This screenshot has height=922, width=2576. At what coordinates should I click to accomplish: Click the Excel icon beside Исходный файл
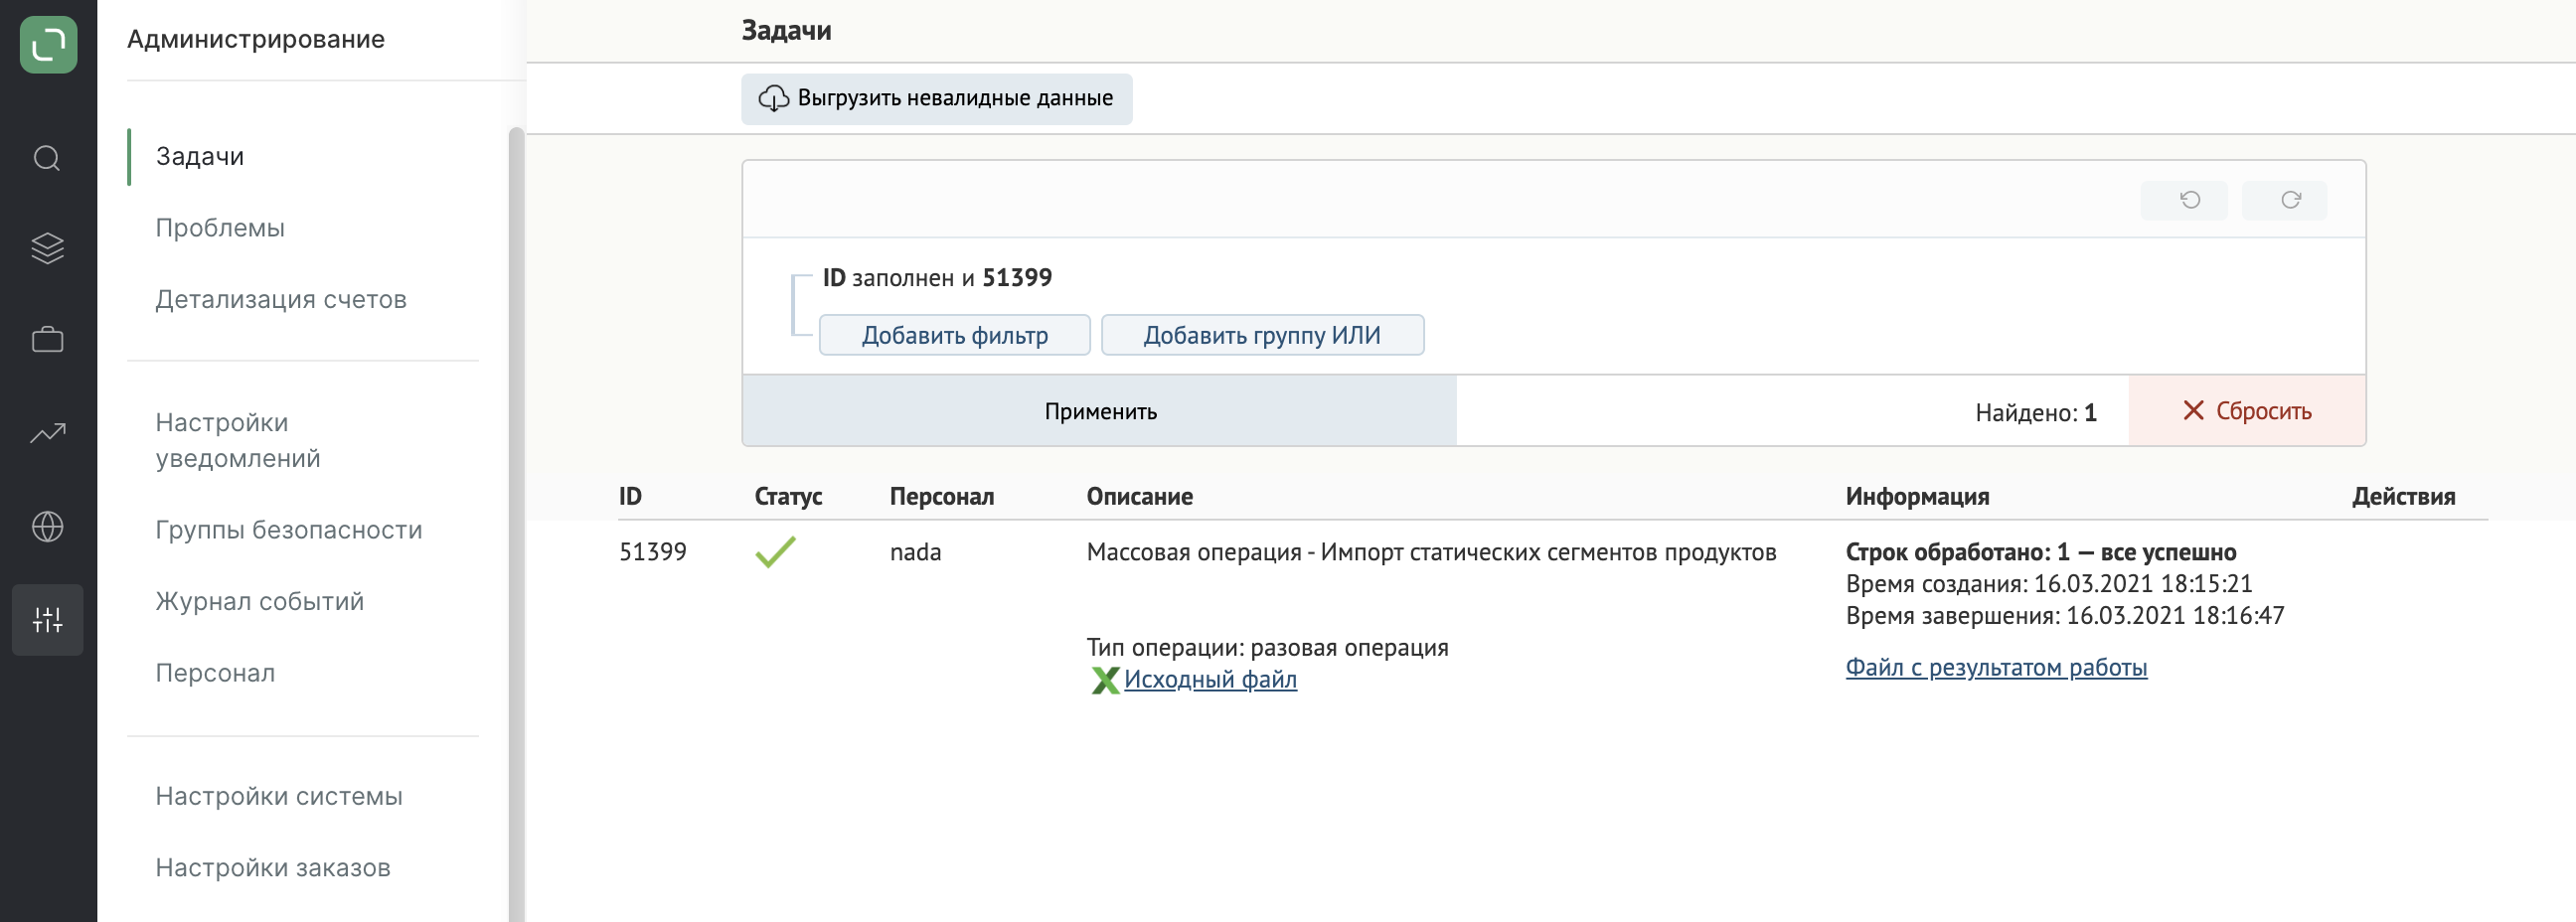pos(1104,680)
